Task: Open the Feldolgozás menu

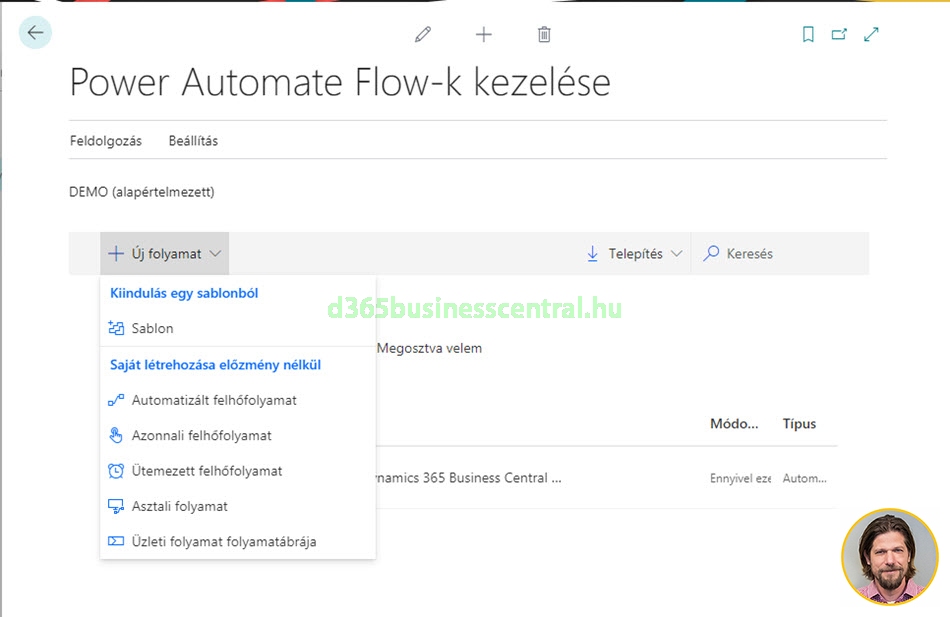Action: click(x=106, y=141)
